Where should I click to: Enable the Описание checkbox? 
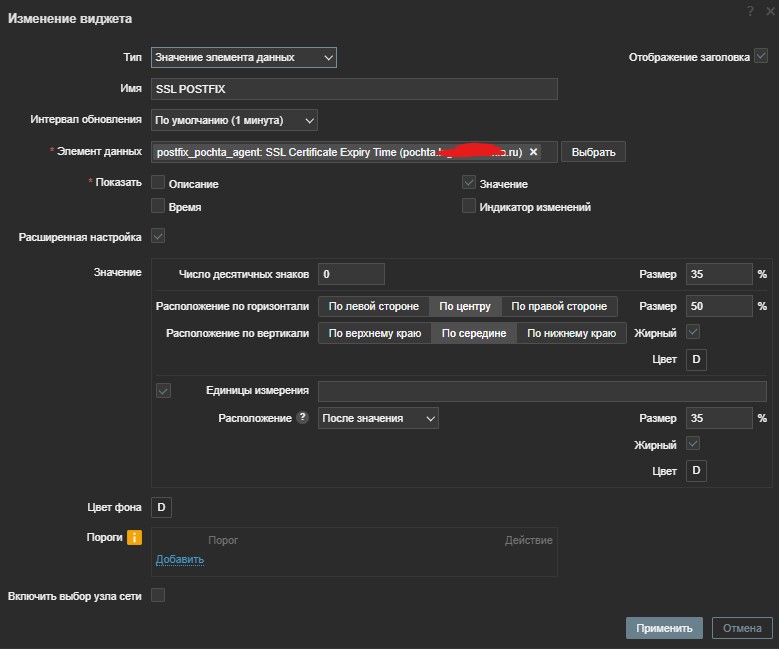click(x=158, y=183)
